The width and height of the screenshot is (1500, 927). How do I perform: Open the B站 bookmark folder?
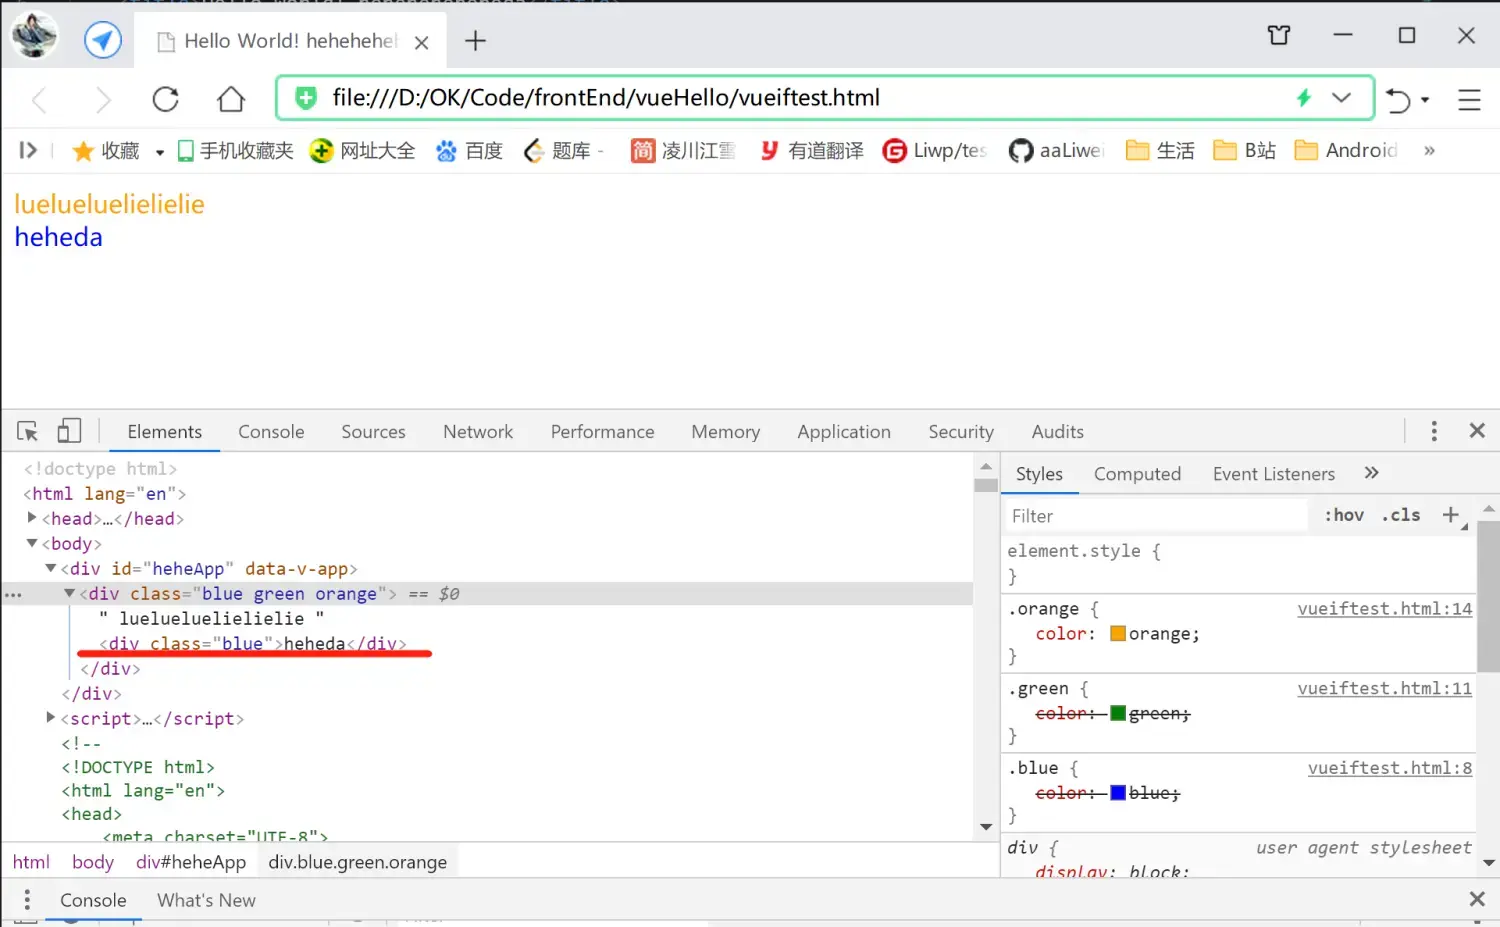pos(1244,151)
